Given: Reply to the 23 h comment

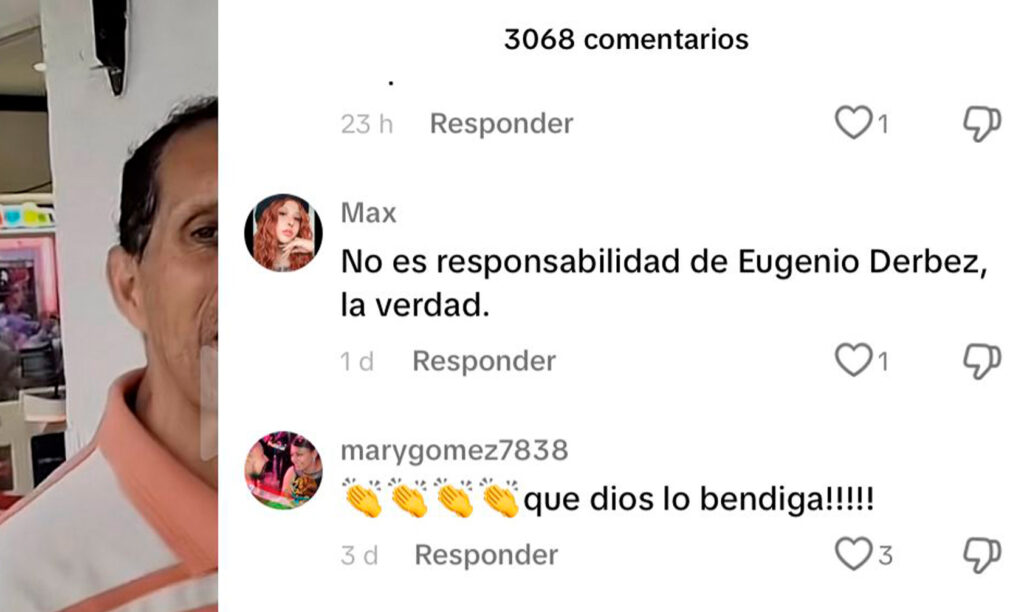Looking at the screenshot, I should click(501, 123).
